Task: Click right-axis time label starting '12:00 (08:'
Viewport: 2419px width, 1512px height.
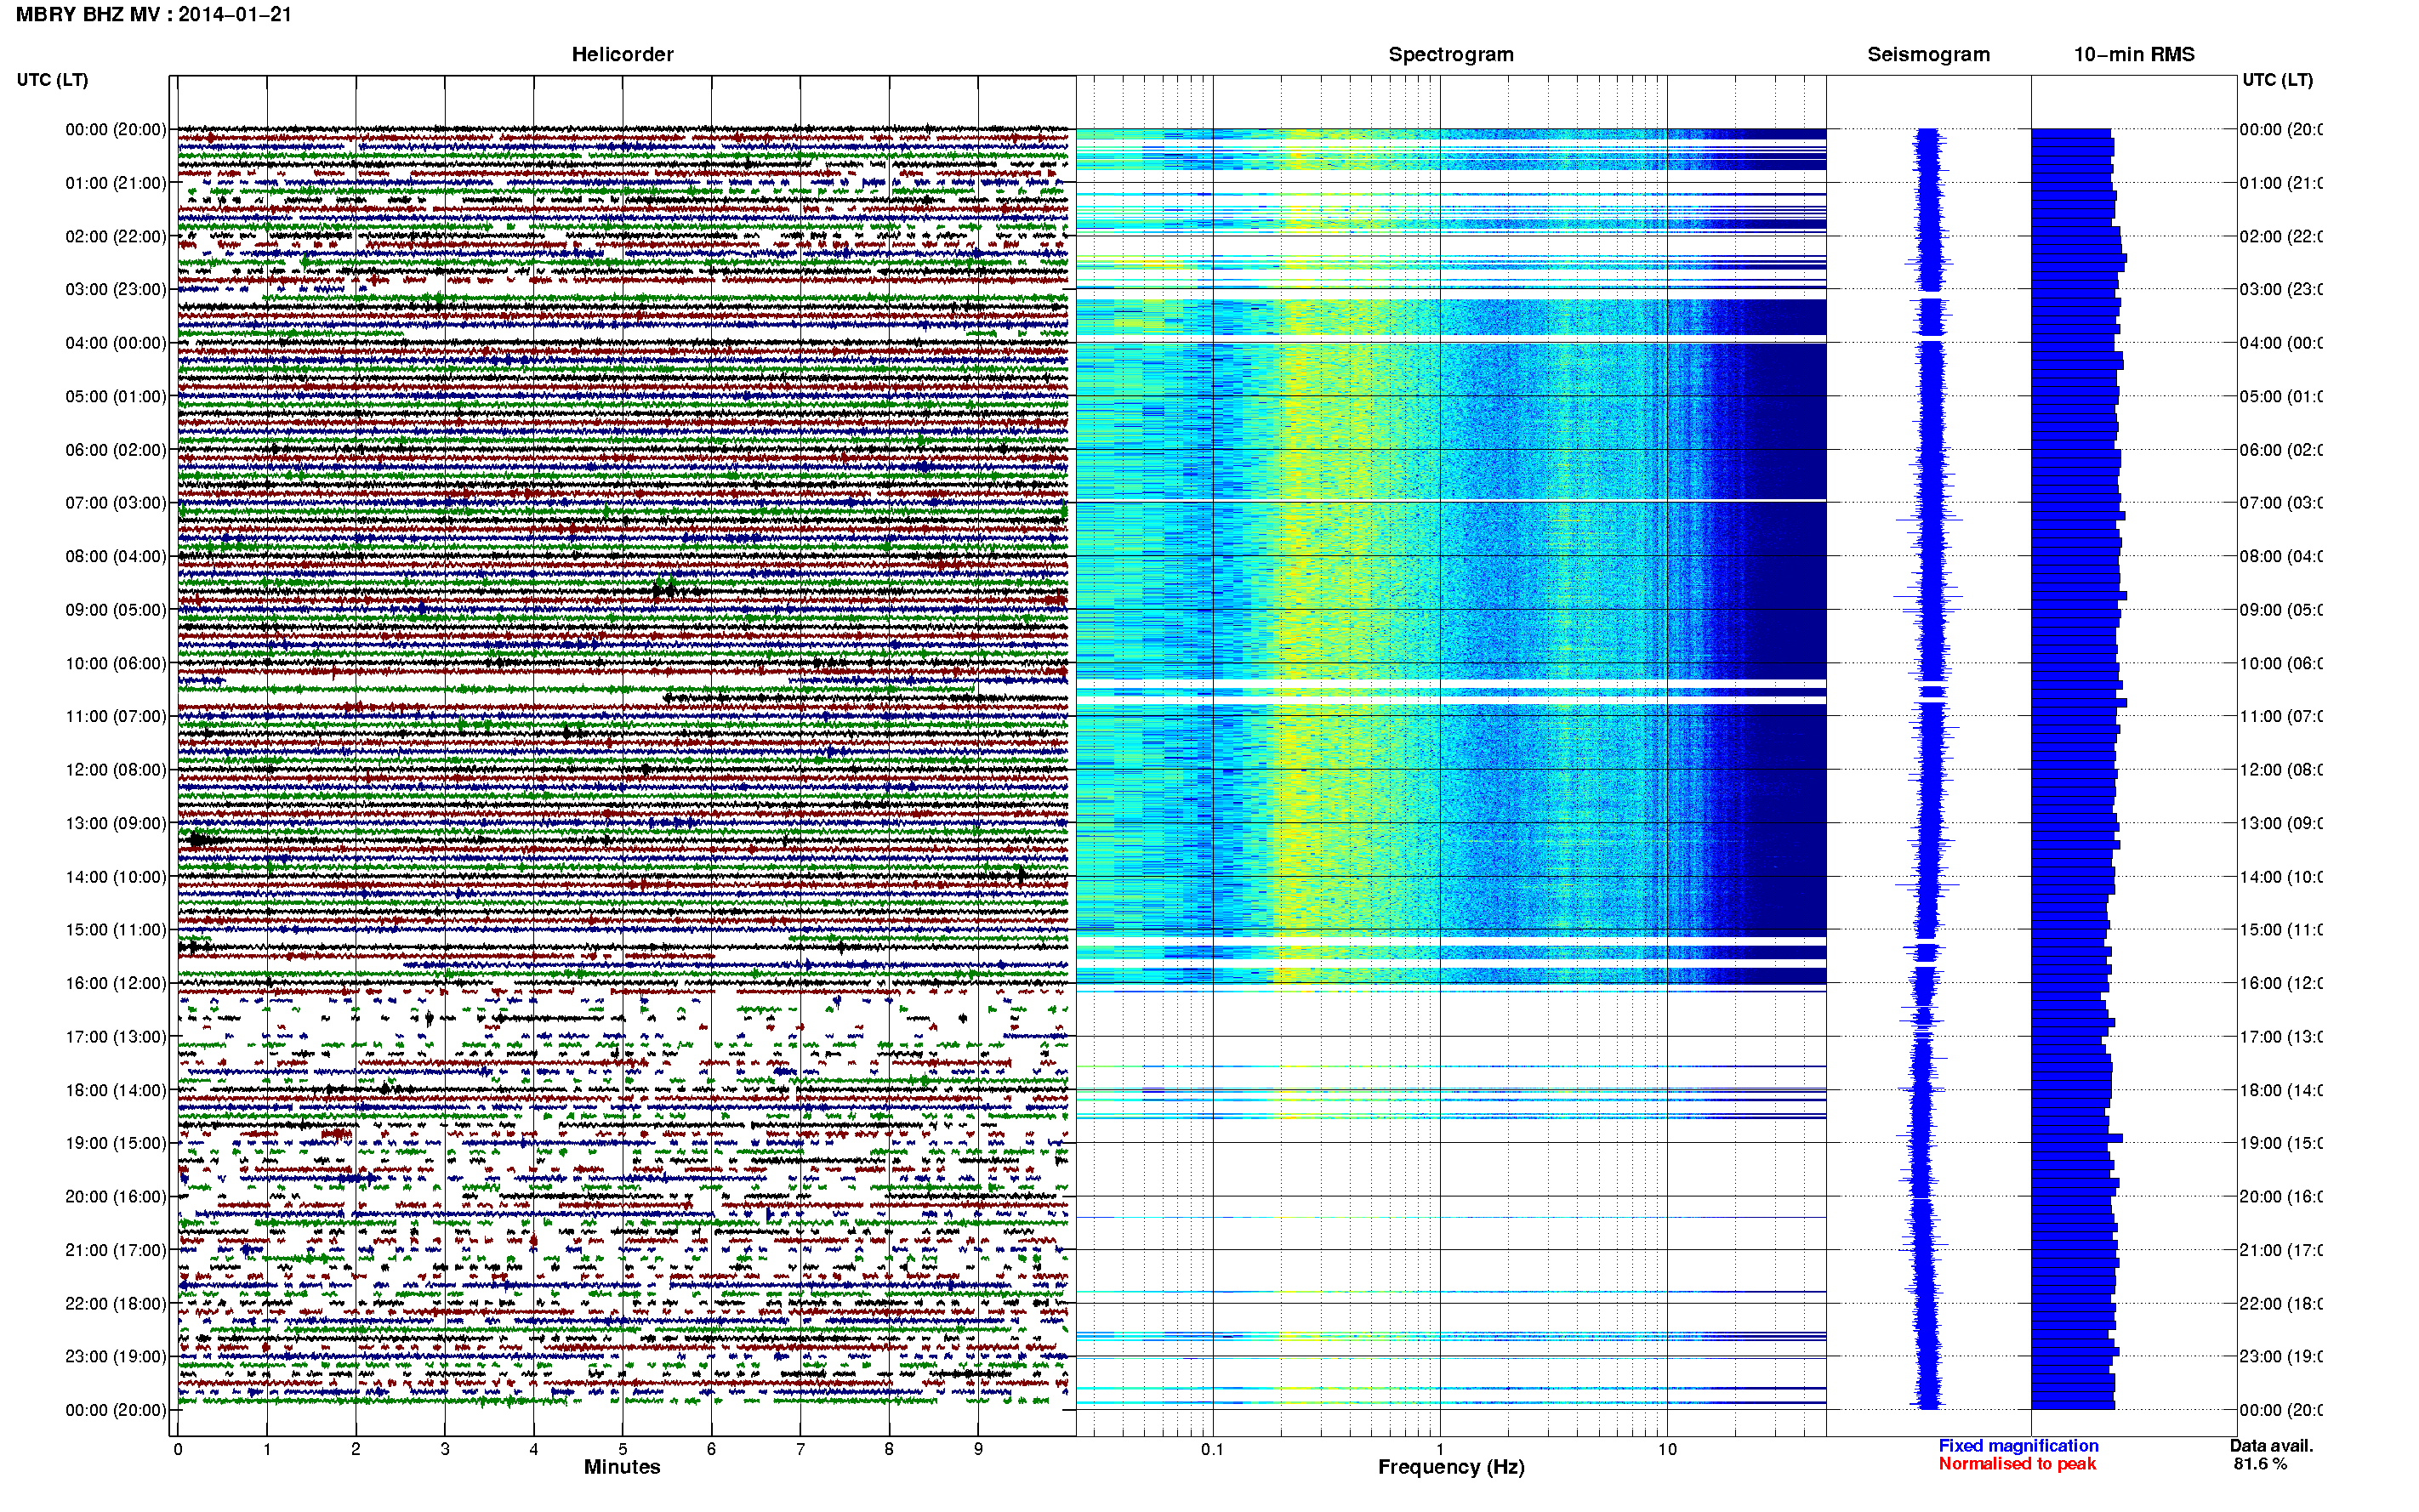Action: [2281, 770]
